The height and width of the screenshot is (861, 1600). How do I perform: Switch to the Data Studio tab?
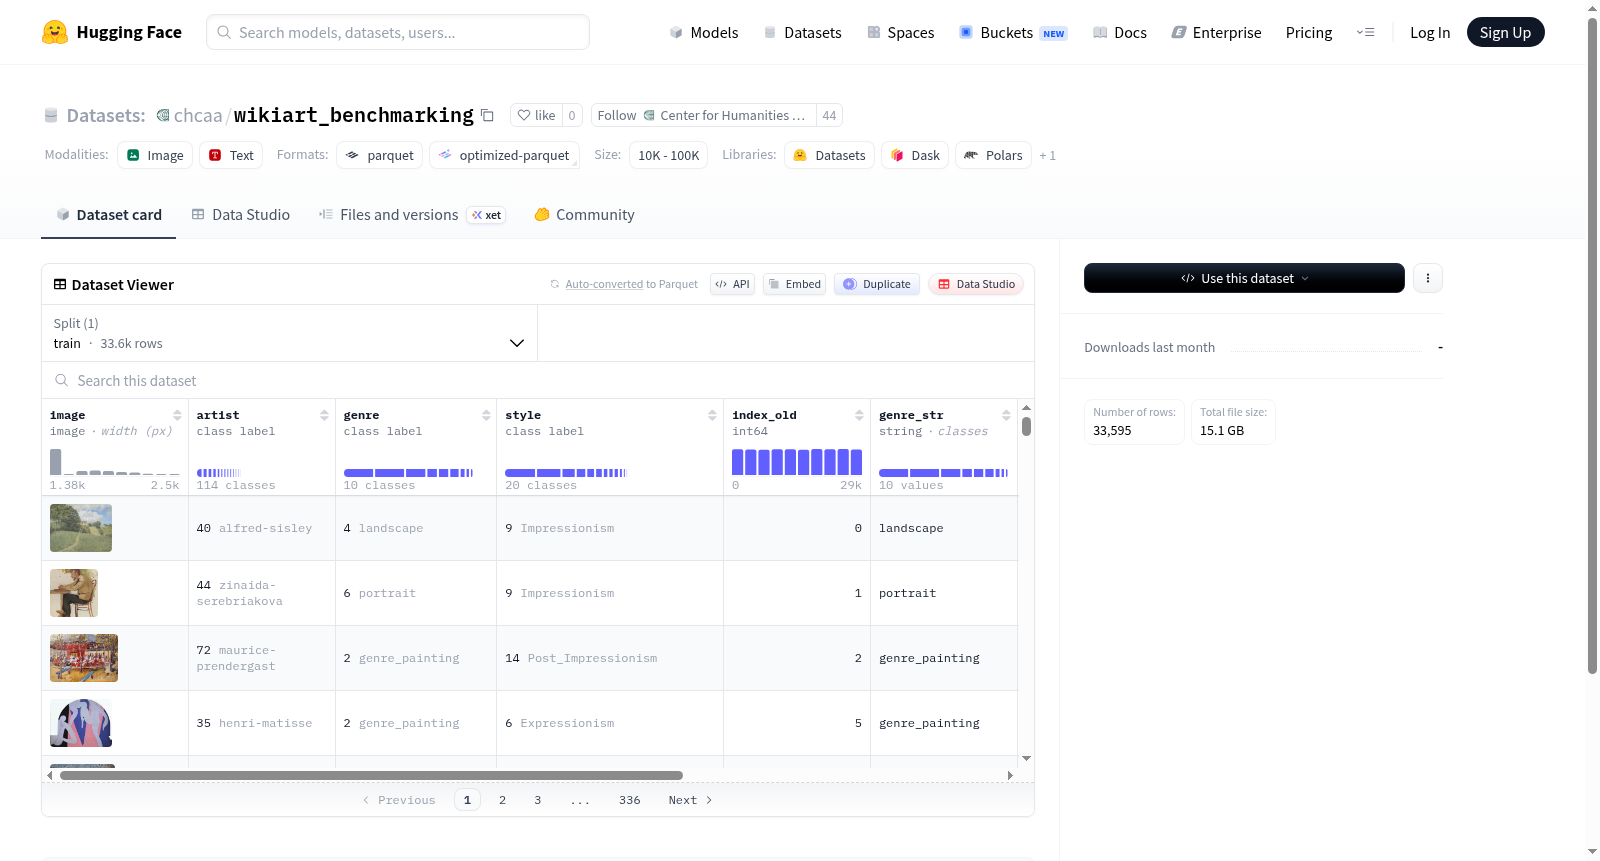coord(240,214)
